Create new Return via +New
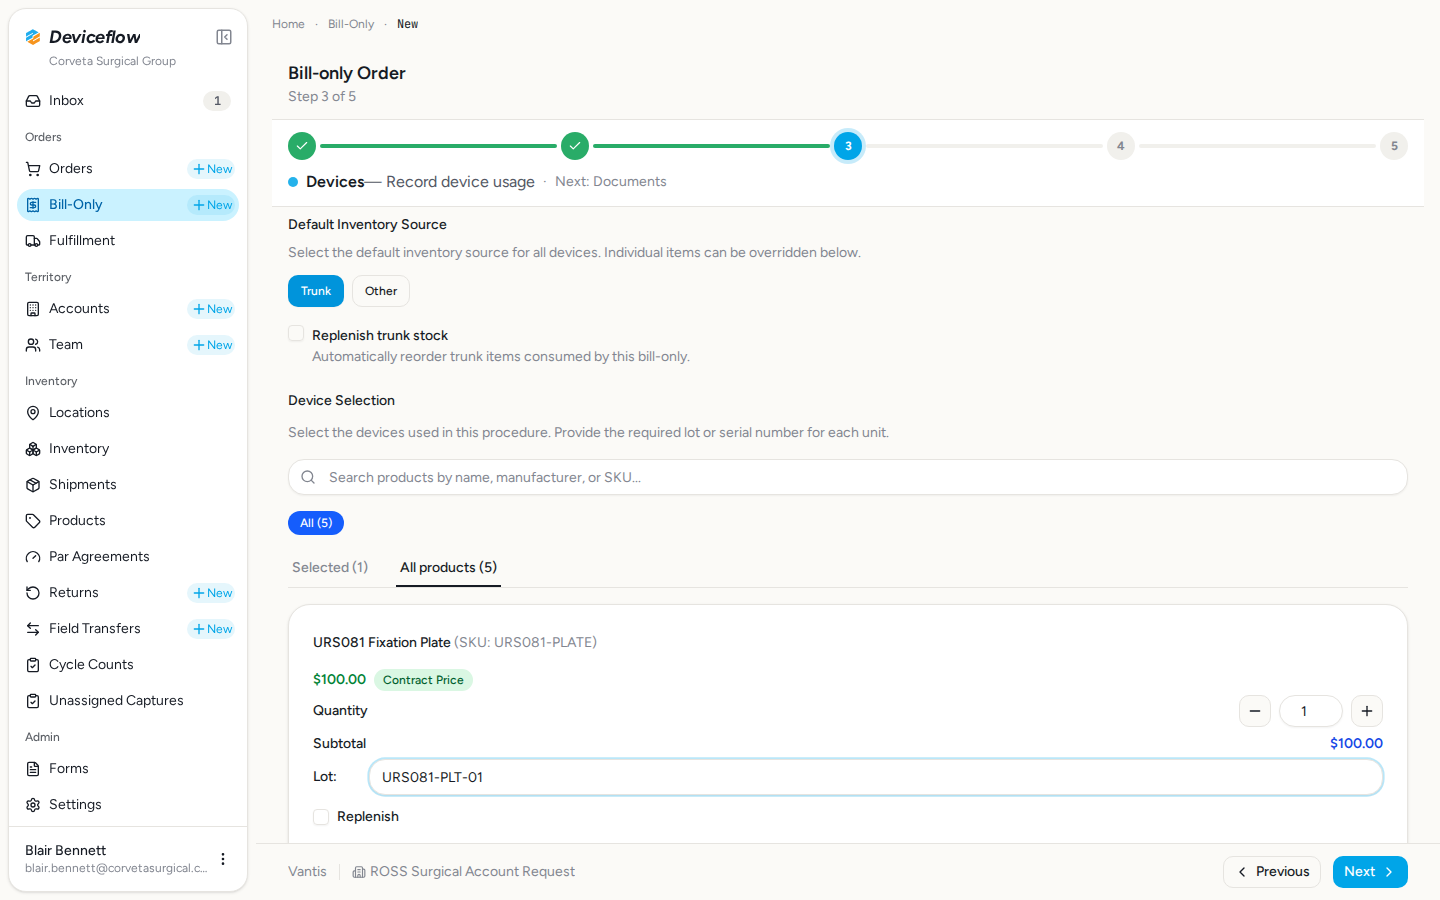Image resolution: width=1440 pixels, height=900 pixels. click(x=212, y=593)
